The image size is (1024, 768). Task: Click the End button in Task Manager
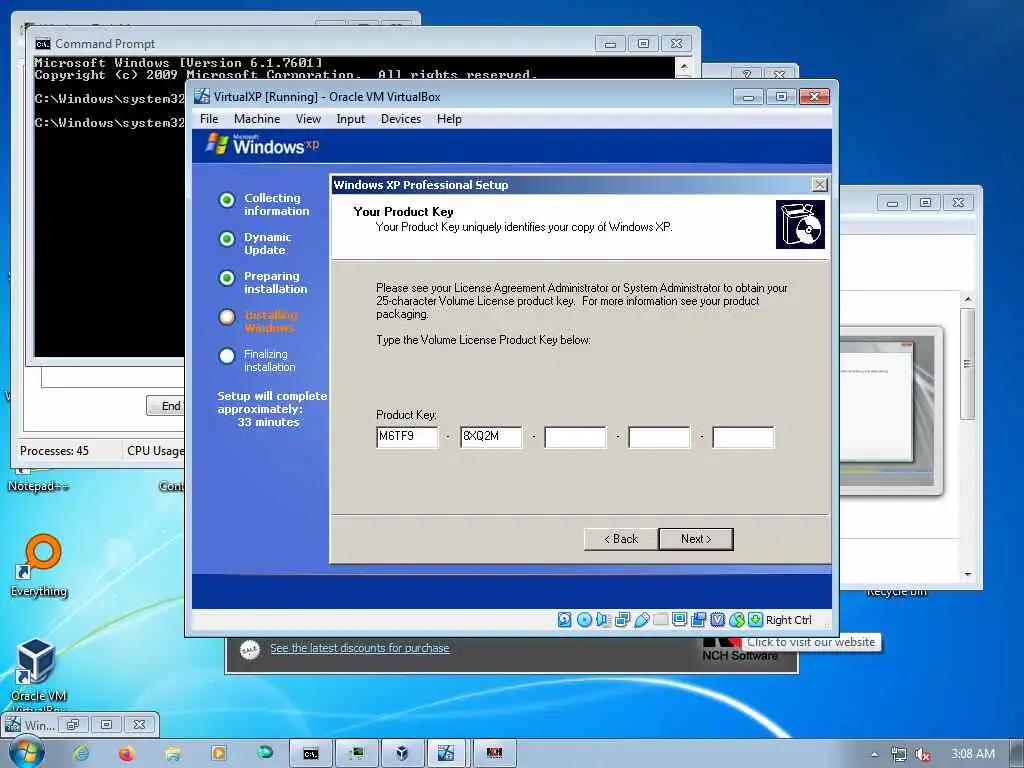(165, 406)
